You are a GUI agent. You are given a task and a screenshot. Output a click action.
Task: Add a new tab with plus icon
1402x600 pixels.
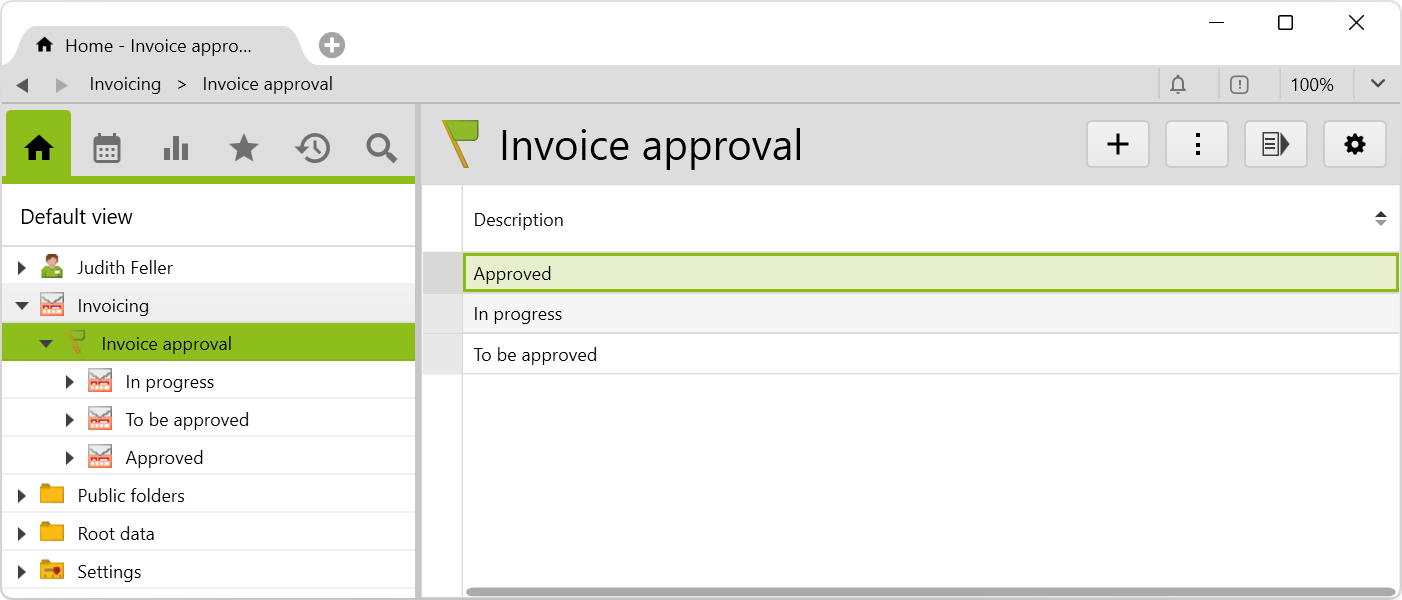click(332, 45)
